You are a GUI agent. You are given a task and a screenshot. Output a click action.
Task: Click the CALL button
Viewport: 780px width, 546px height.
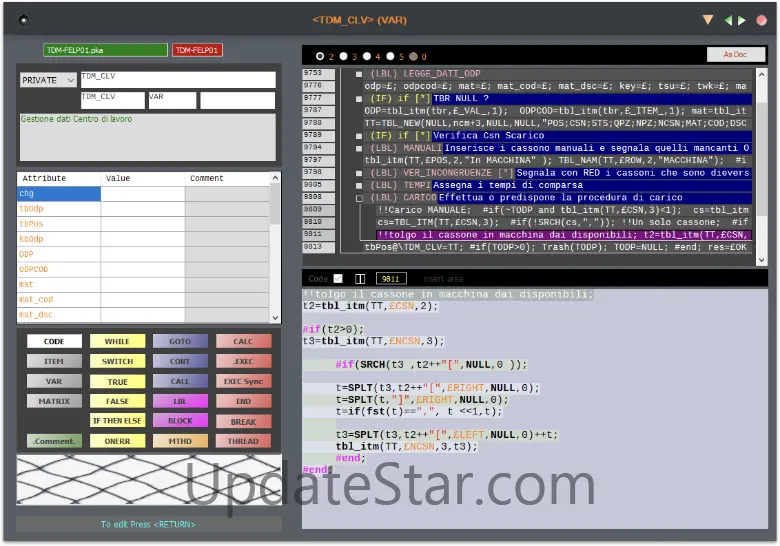pyautogui.click(x=180, y=381)
